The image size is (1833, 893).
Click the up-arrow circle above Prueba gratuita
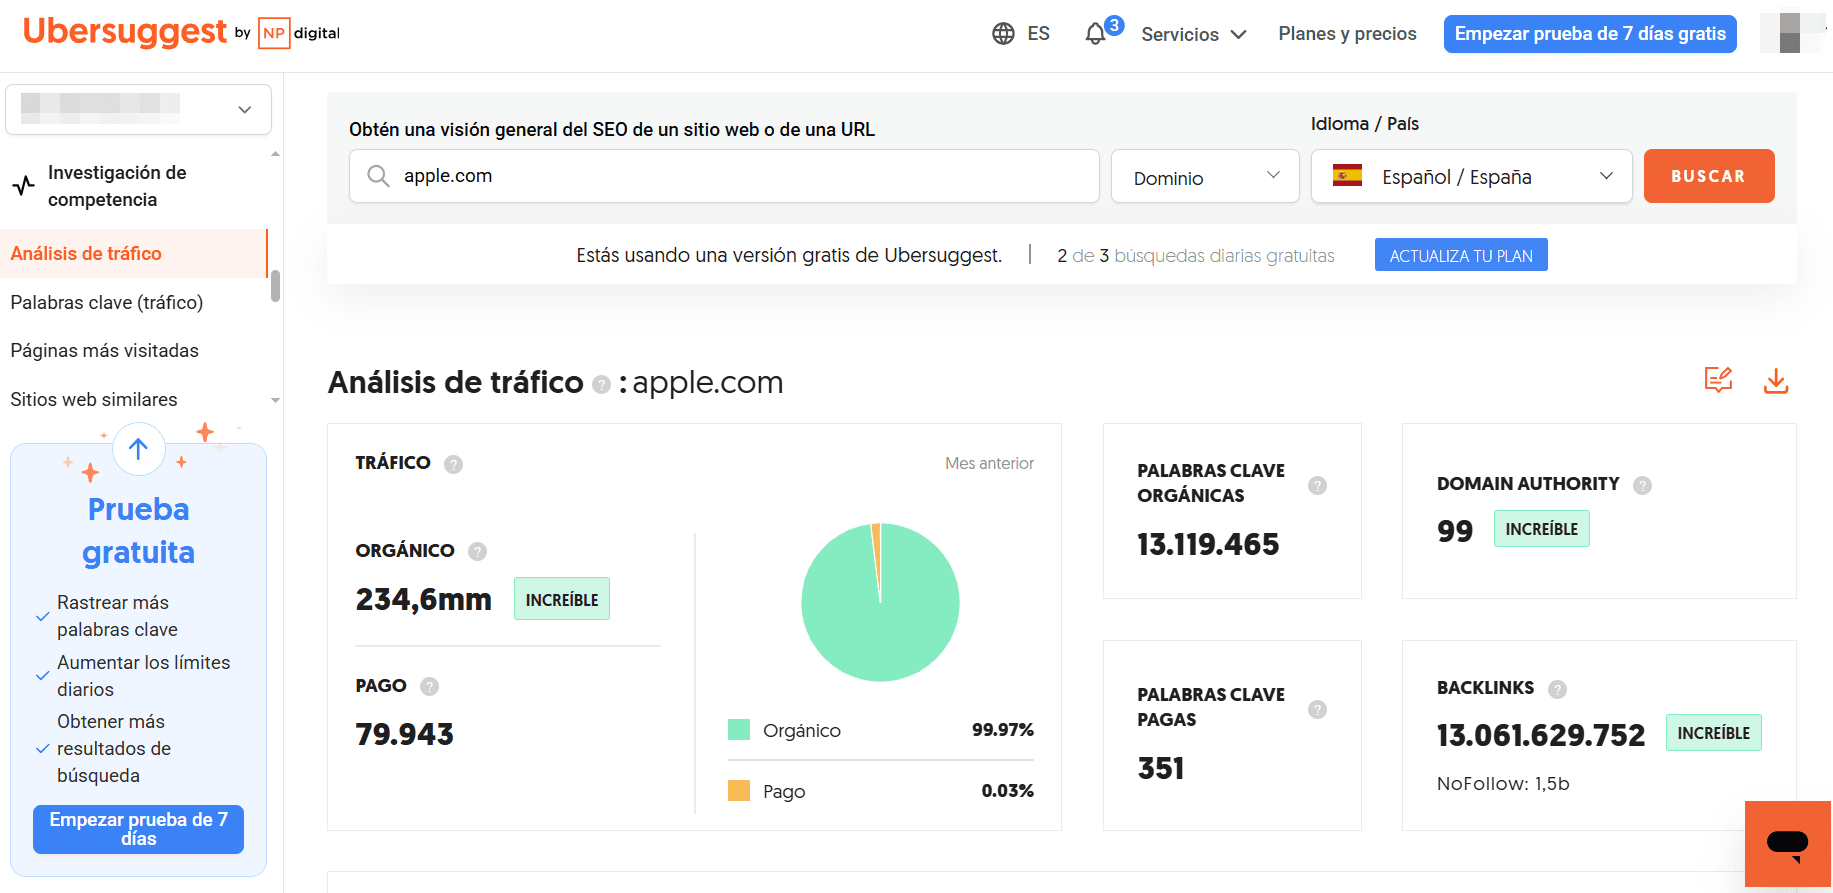point(138,450)
